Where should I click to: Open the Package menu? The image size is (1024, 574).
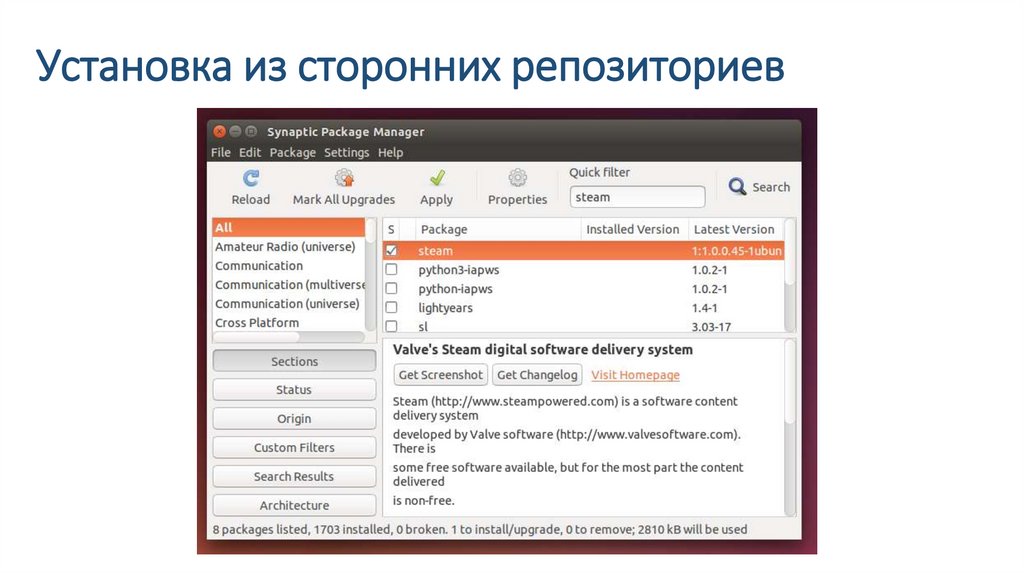(293, 152)
